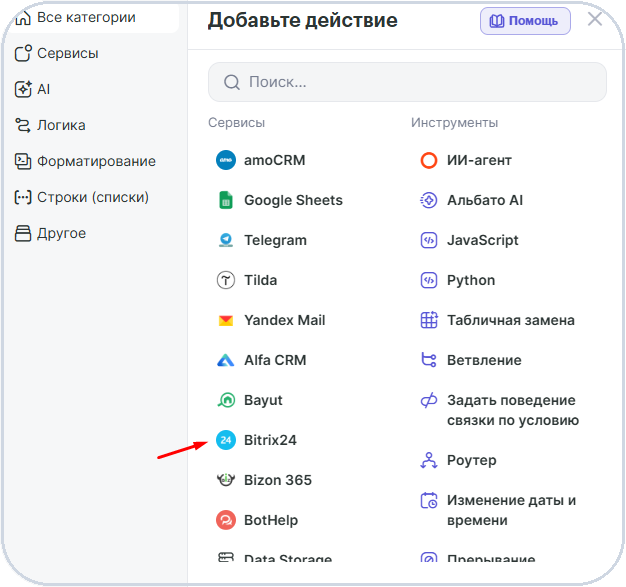Viewport: 626px width, 587px height.
Task: Select Табличная замена tool
Action: pyautogui.click(x=509, y=320)
